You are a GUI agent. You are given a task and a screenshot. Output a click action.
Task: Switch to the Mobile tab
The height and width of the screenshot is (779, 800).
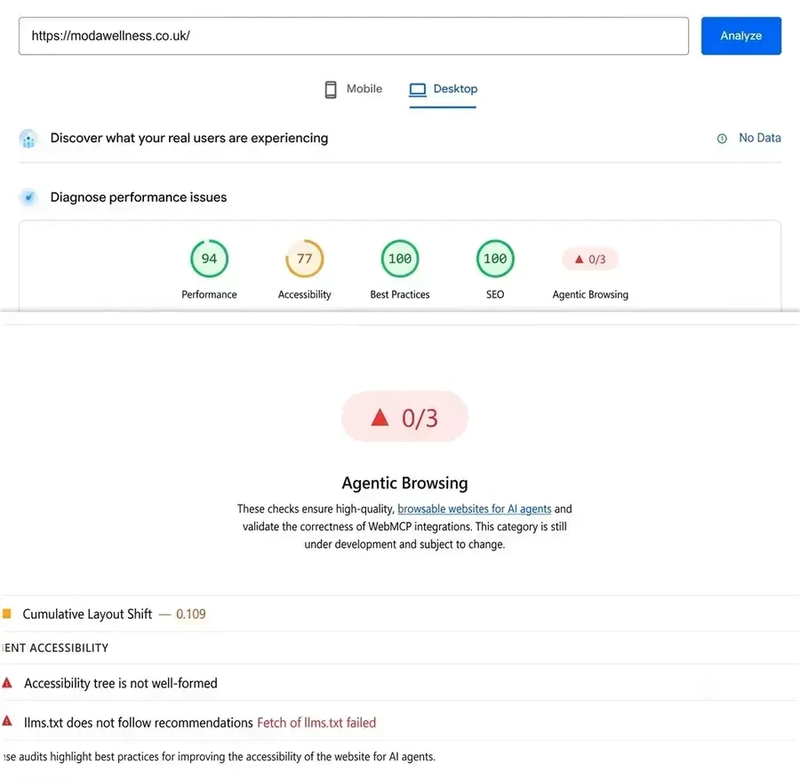tap(353, 89)
